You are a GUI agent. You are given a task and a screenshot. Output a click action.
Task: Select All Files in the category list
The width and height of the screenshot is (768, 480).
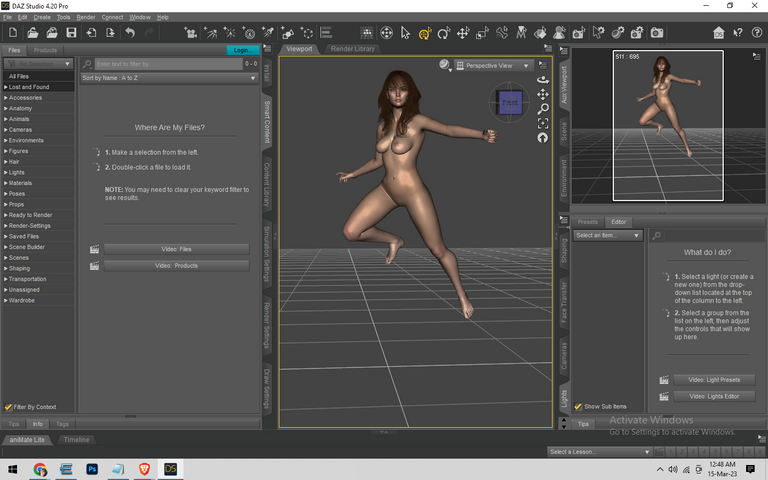click(x=39, y=76)
